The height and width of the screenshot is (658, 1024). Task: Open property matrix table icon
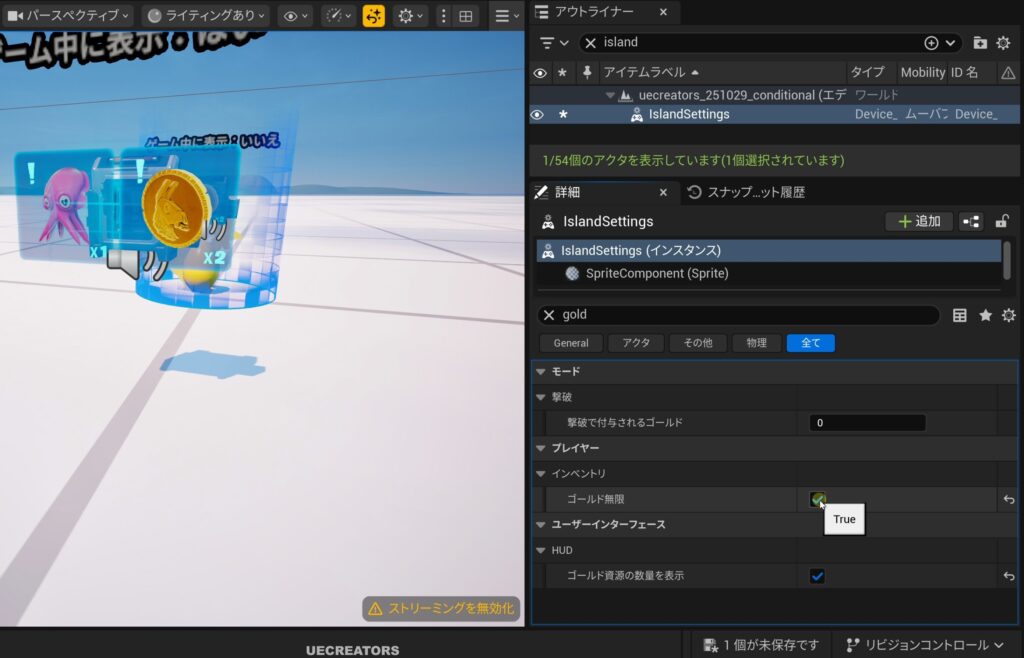tap(960, 315)
